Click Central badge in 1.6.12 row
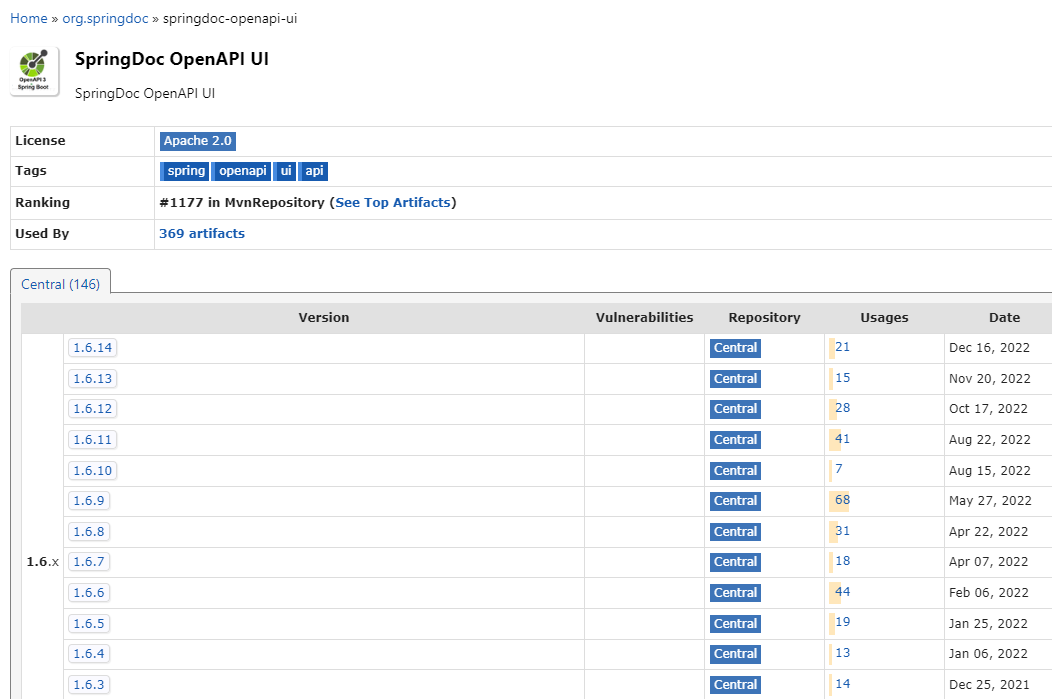 coord(735,409)
